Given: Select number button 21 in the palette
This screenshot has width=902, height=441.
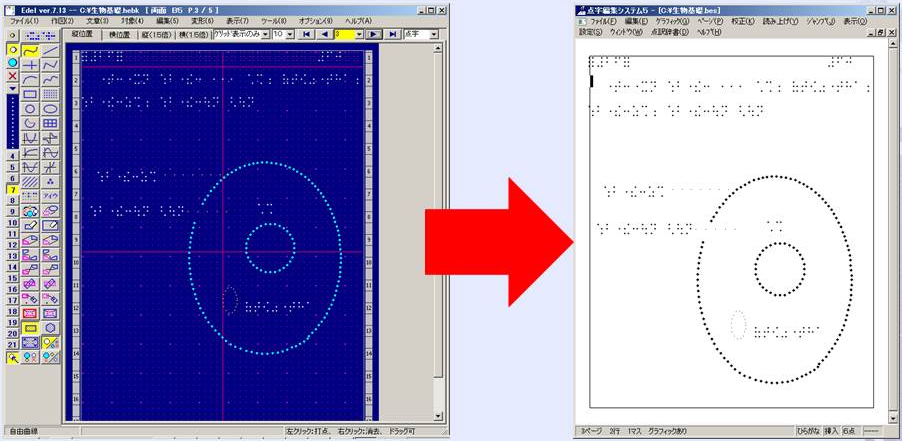Looking at the screenshot, I should [x=13, y=344].
